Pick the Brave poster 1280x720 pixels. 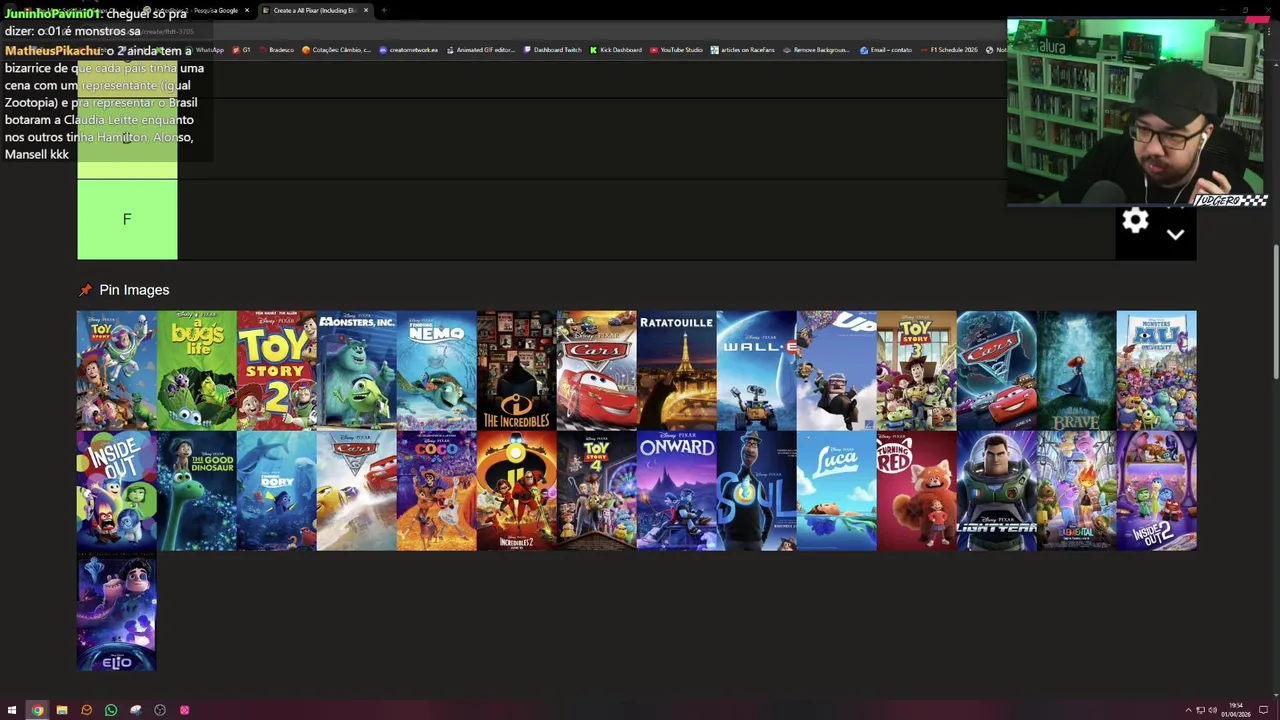click(1077, 371)
